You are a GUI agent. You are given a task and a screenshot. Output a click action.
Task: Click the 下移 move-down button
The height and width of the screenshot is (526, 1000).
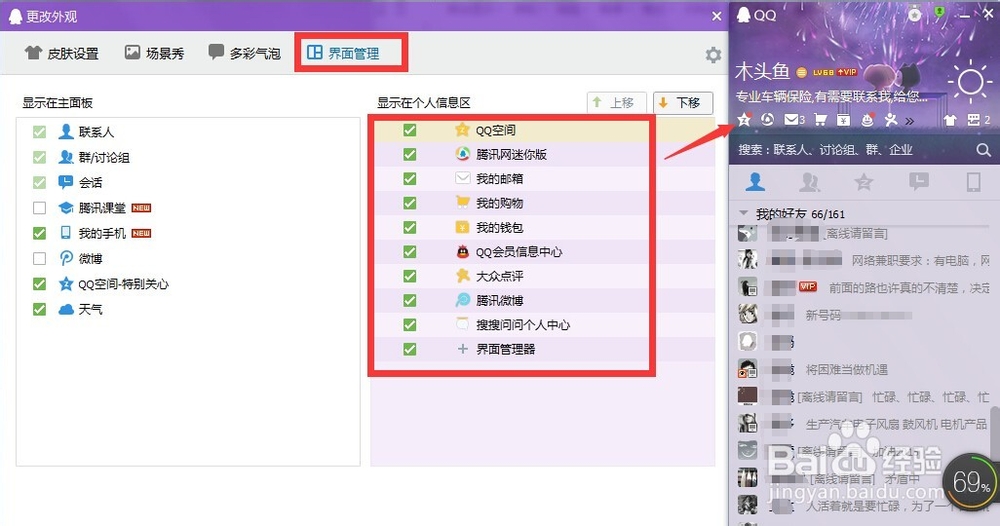pos(682,103)
